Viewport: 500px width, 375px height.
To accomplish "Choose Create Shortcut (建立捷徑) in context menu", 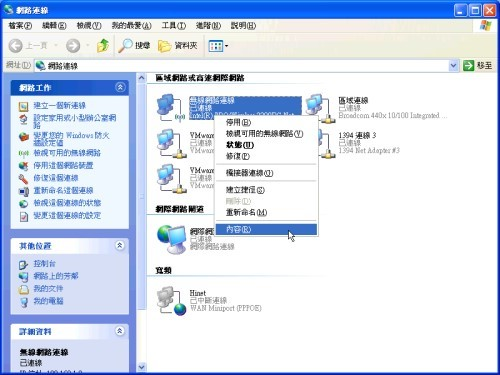I will pyautogui.click(x=266, y=190).
